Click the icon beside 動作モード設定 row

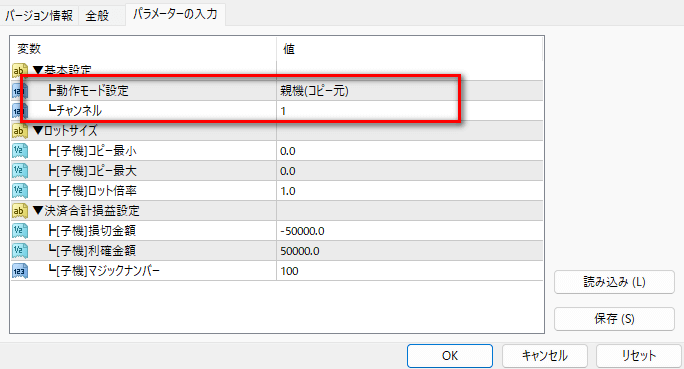[20, 91]
